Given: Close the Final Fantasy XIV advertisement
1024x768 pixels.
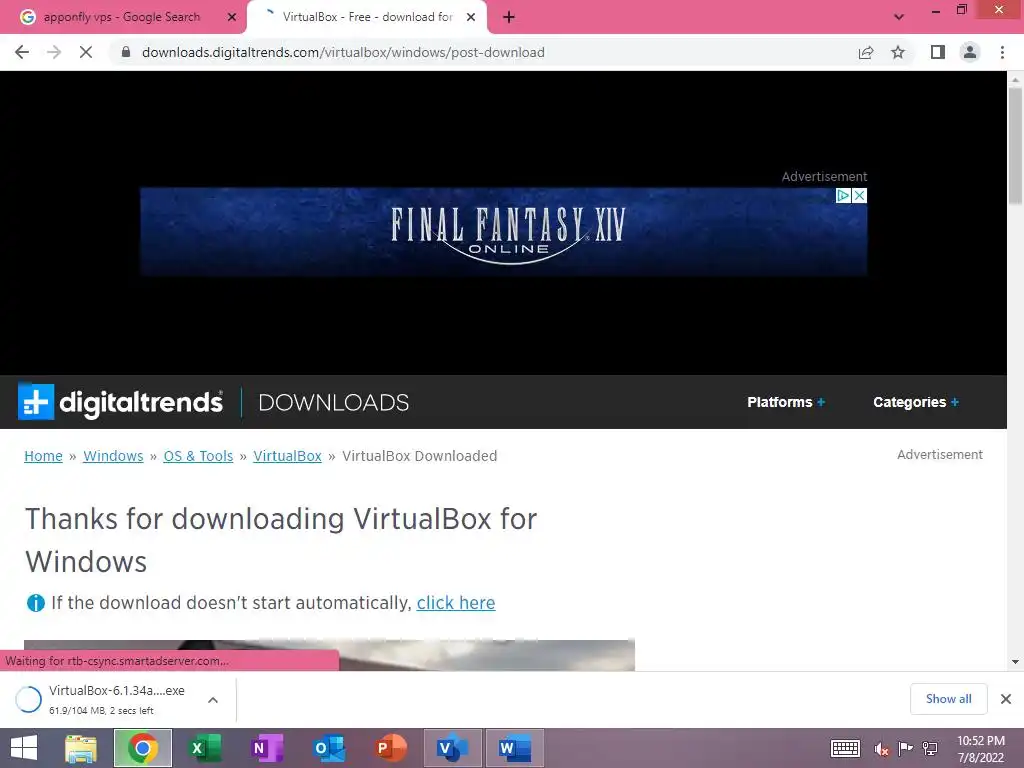Looking at the screenshot, I should 859,195.
